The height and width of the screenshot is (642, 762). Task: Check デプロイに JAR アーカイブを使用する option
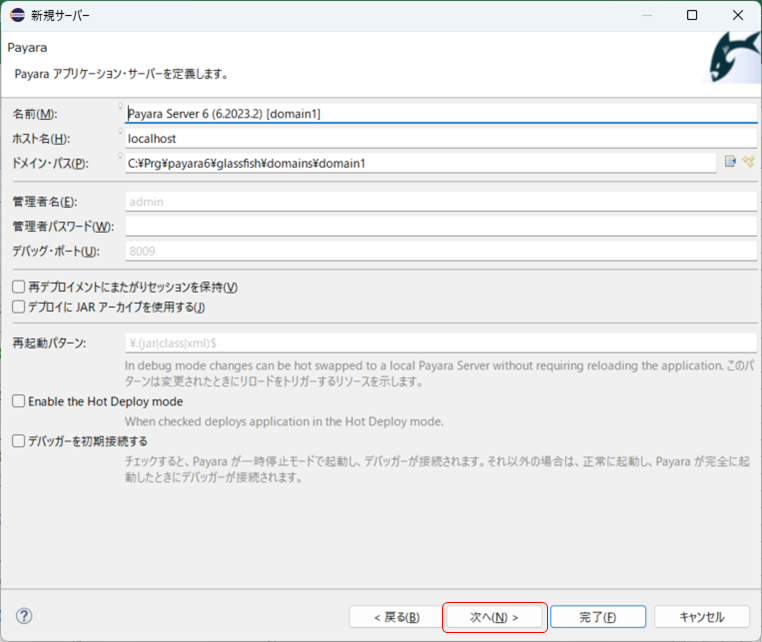(x=18, y=307)
